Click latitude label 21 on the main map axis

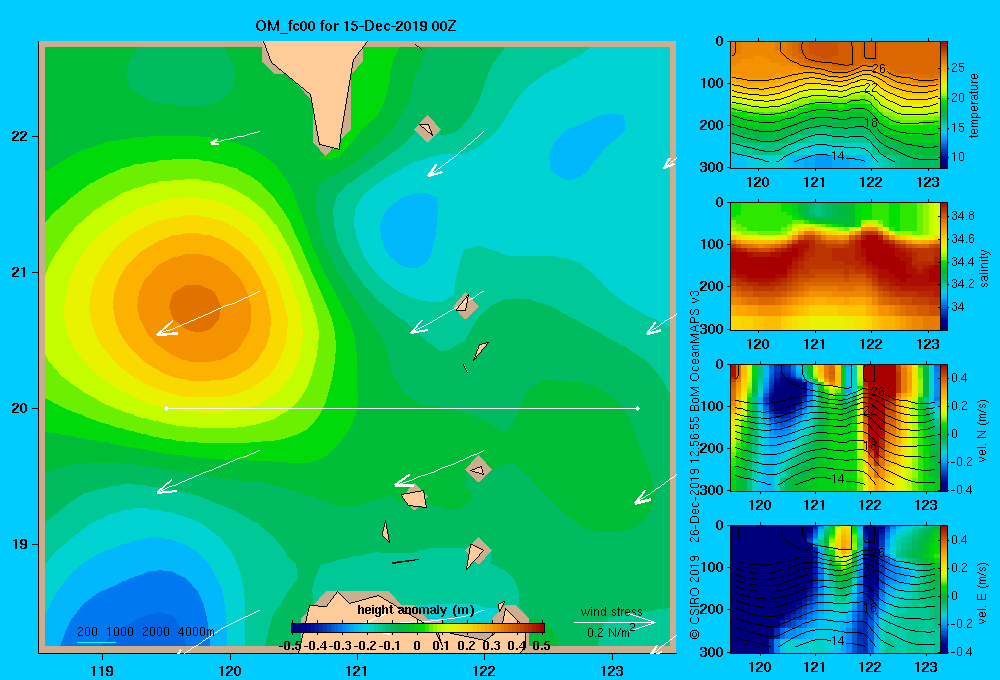tap(19, 272)
